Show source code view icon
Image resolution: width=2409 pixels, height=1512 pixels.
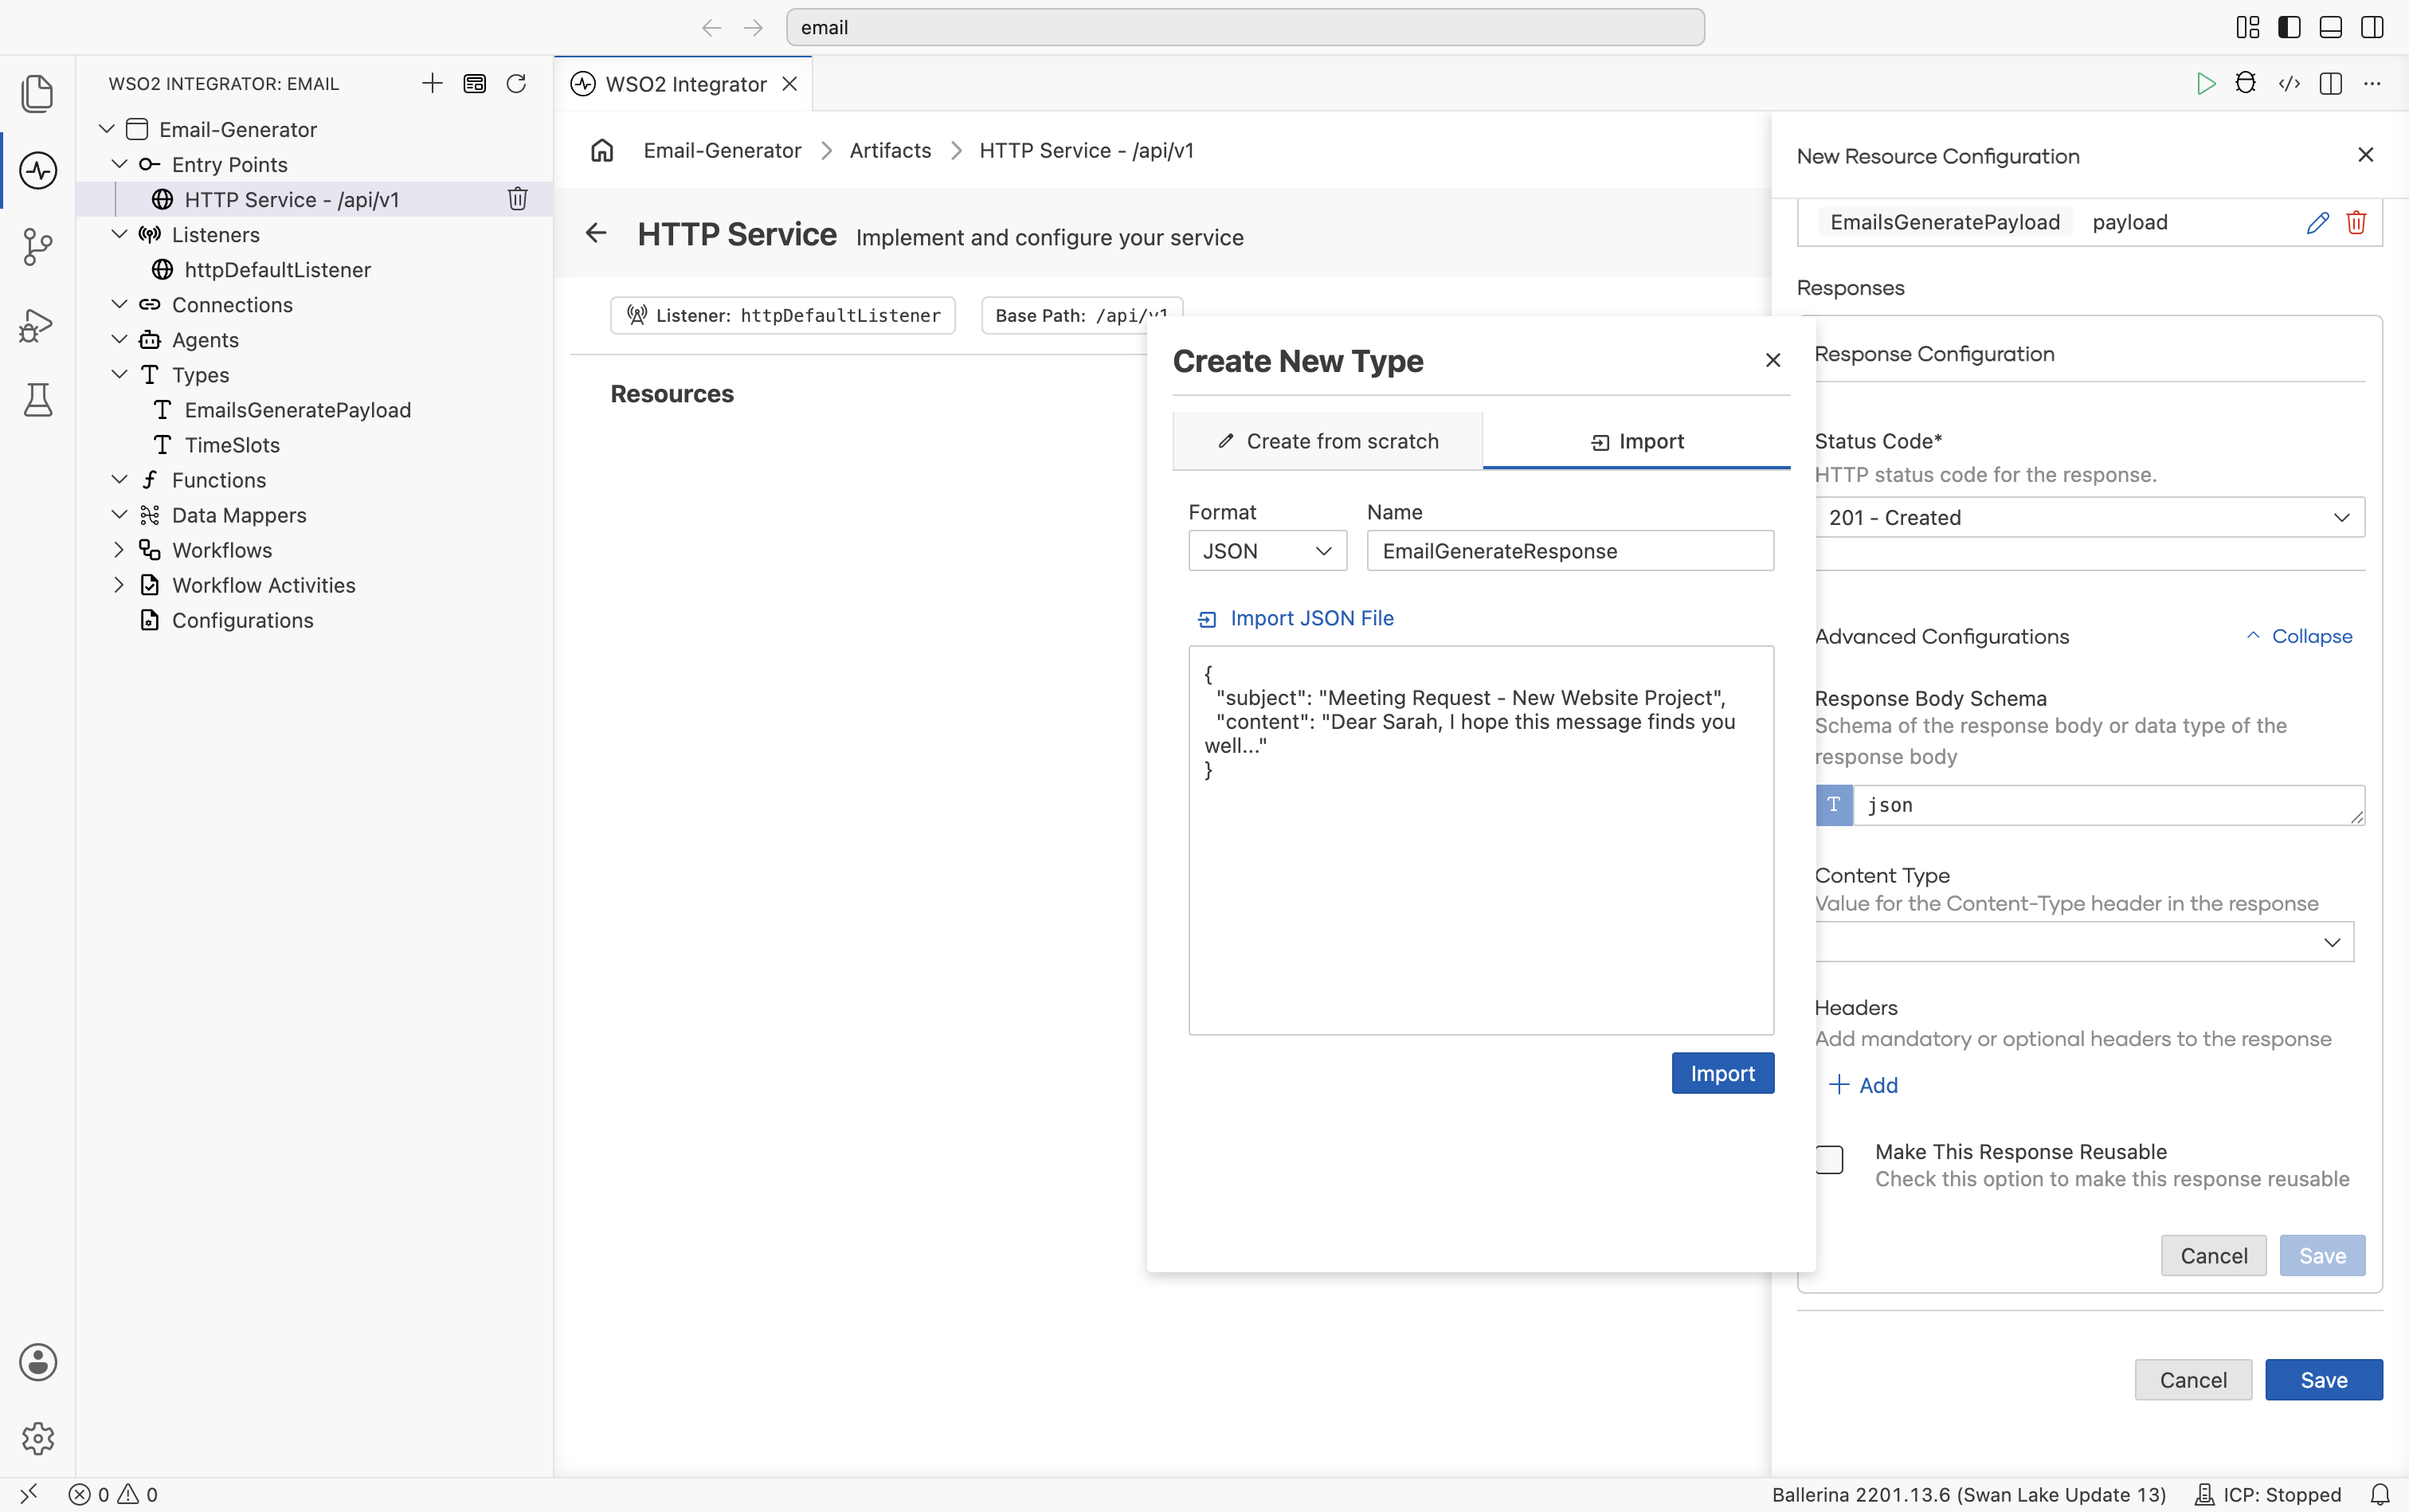(x=2289, y=83)
